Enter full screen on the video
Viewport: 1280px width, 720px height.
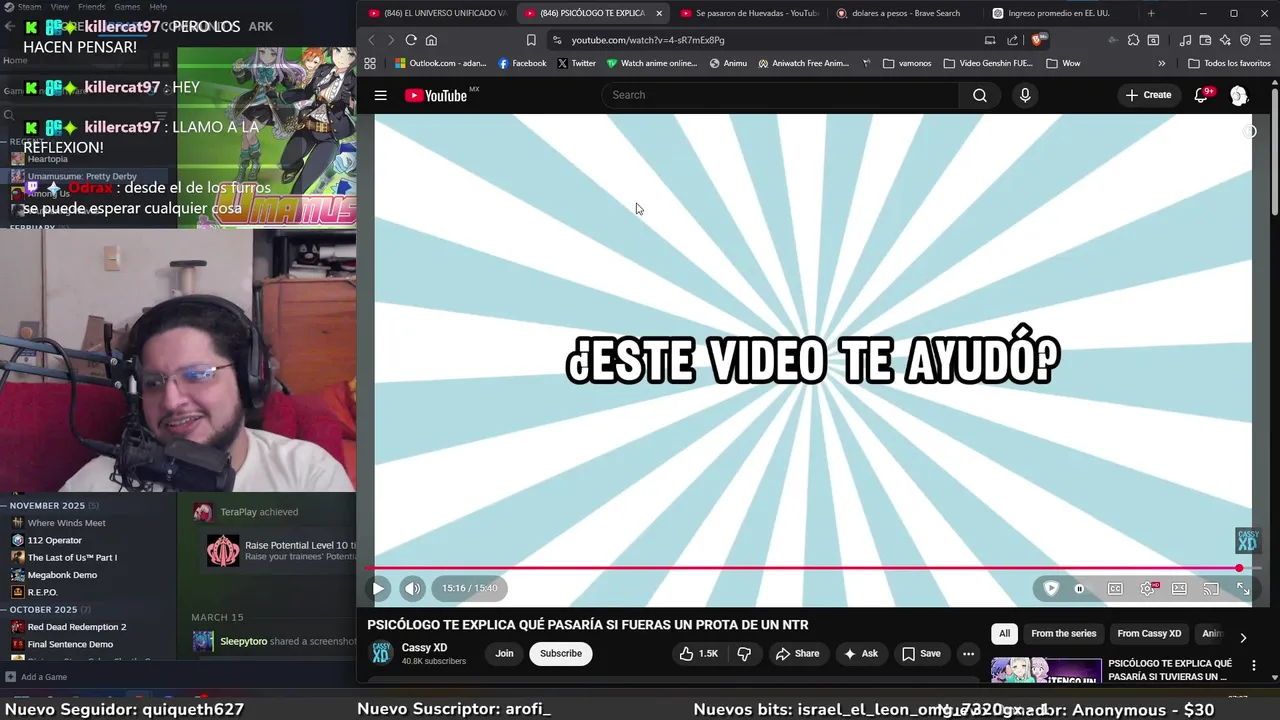pyautogui.click(x=1243, y=588)
